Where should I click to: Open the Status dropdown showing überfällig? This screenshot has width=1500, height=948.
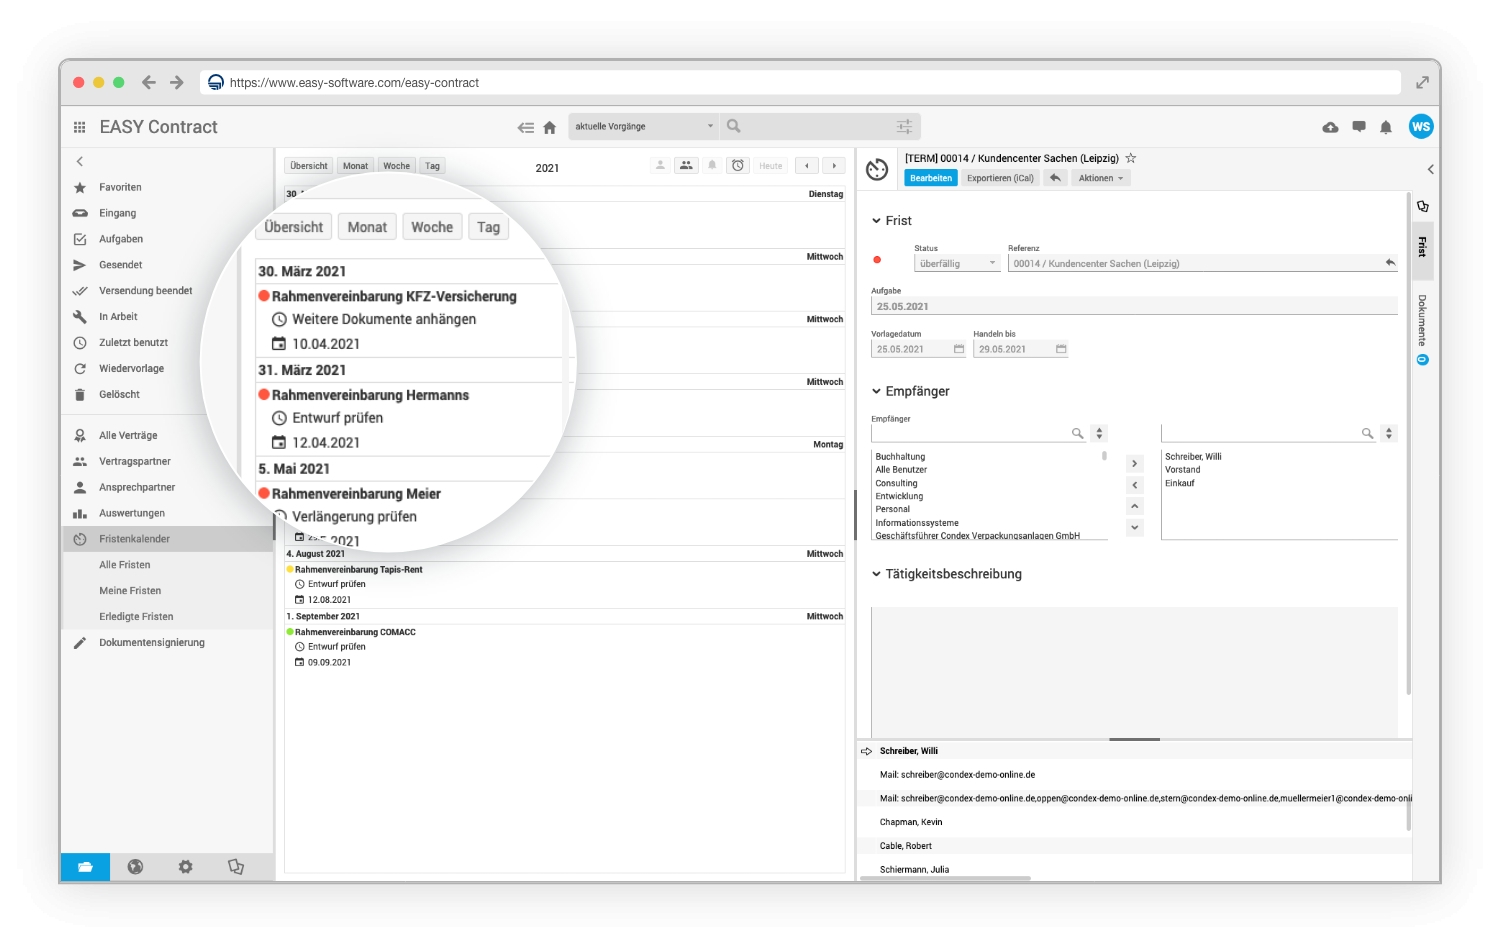[957, 264]
